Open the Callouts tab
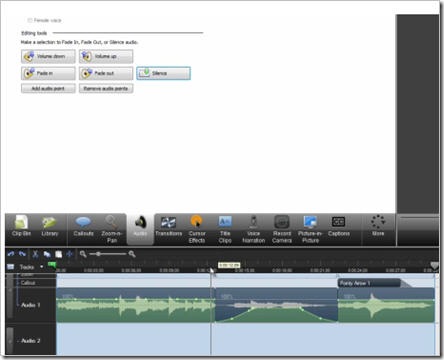Image resolution: width=444 pixels, height=360 pixels. pos(83,227)
